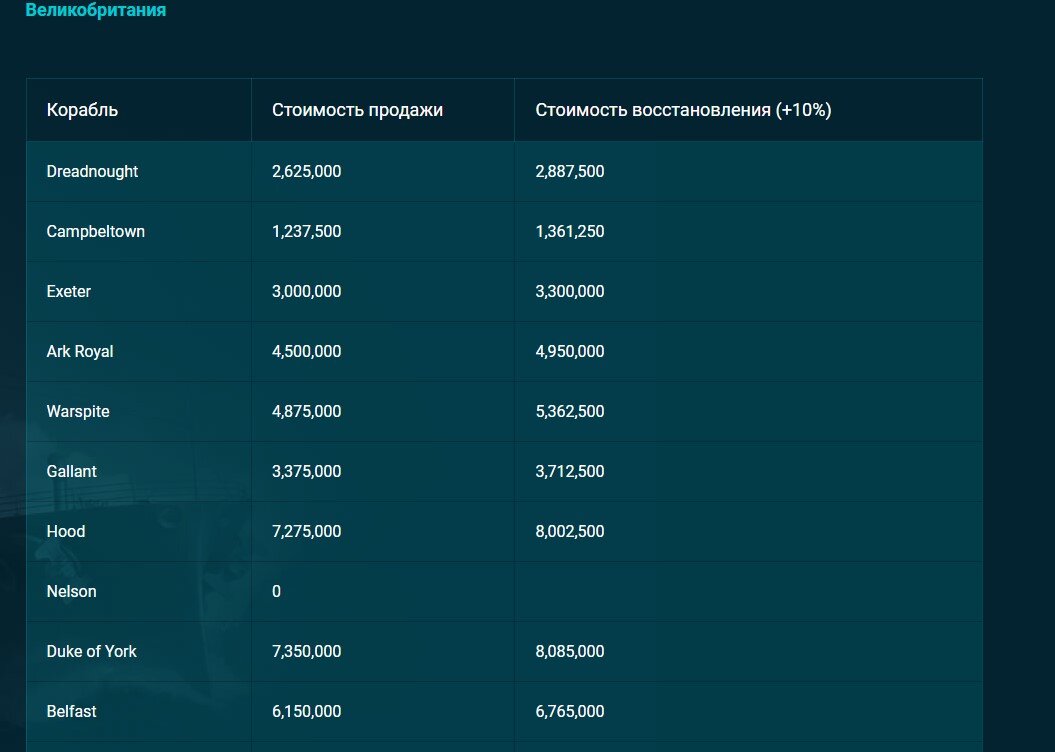Select the Стоимость восстановления (+10%) header
1055x752 pixels.
coord(683,110)
